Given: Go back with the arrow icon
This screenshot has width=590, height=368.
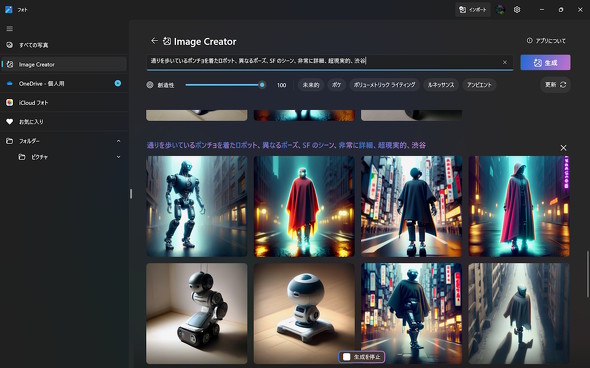Looking at the screenshot, I should tap(154, 41).
